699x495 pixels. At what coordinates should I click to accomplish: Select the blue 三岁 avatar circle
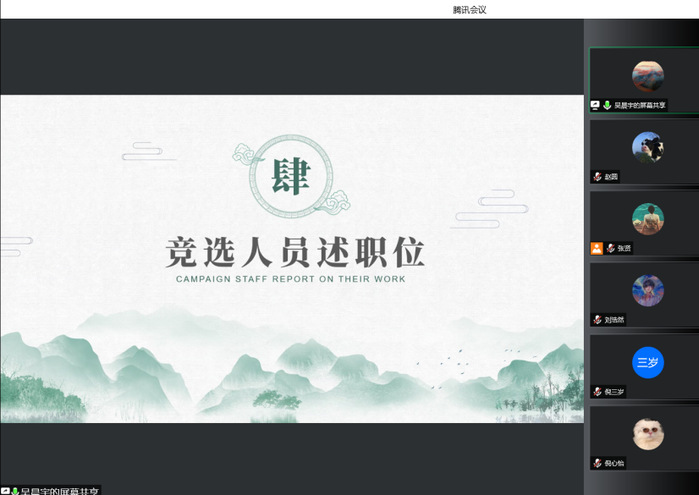click(647, 362)
